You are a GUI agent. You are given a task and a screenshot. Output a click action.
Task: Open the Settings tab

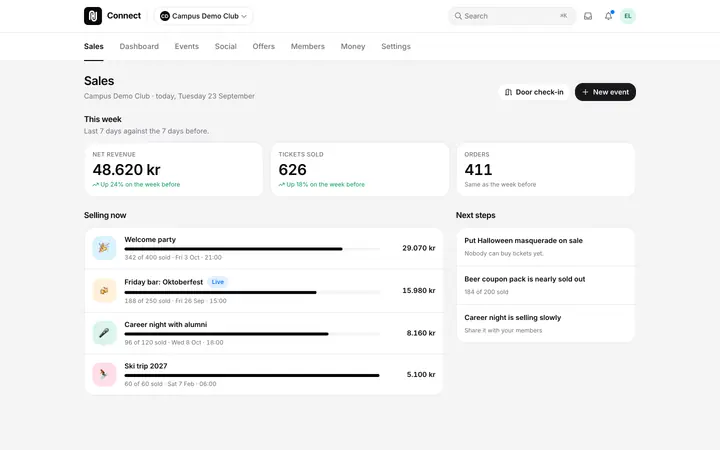[396, 46]
